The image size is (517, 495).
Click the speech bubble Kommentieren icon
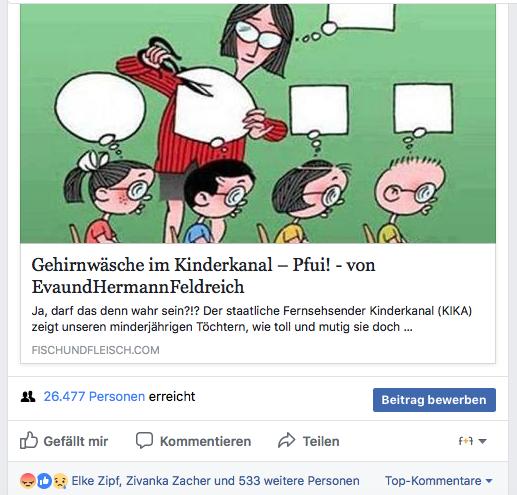click(x=145, y=441)
